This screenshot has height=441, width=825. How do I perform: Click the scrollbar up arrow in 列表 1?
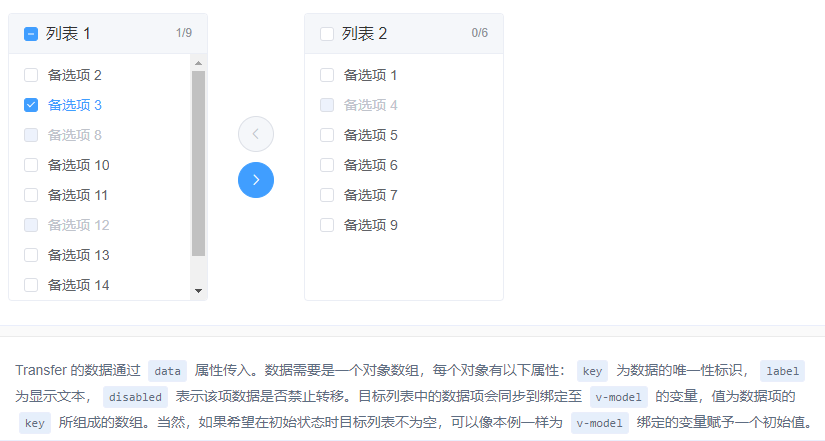198,63
